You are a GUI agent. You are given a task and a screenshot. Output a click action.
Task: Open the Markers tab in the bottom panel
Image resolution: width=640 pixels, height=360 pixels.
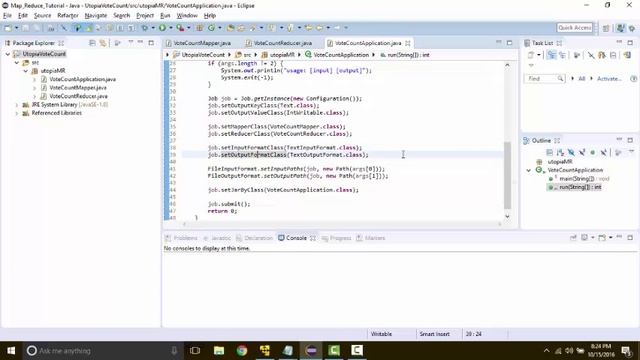pyautogui.click(x=371, y=238)
